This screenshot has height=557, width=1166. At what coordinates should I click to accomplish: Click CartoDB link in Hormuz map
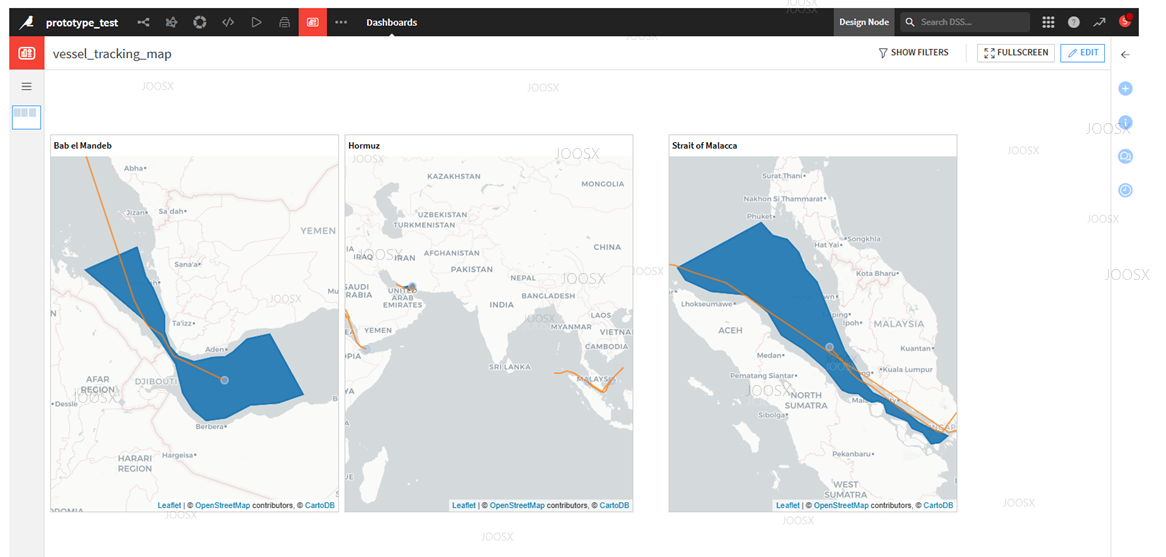[x=614, y=506]
